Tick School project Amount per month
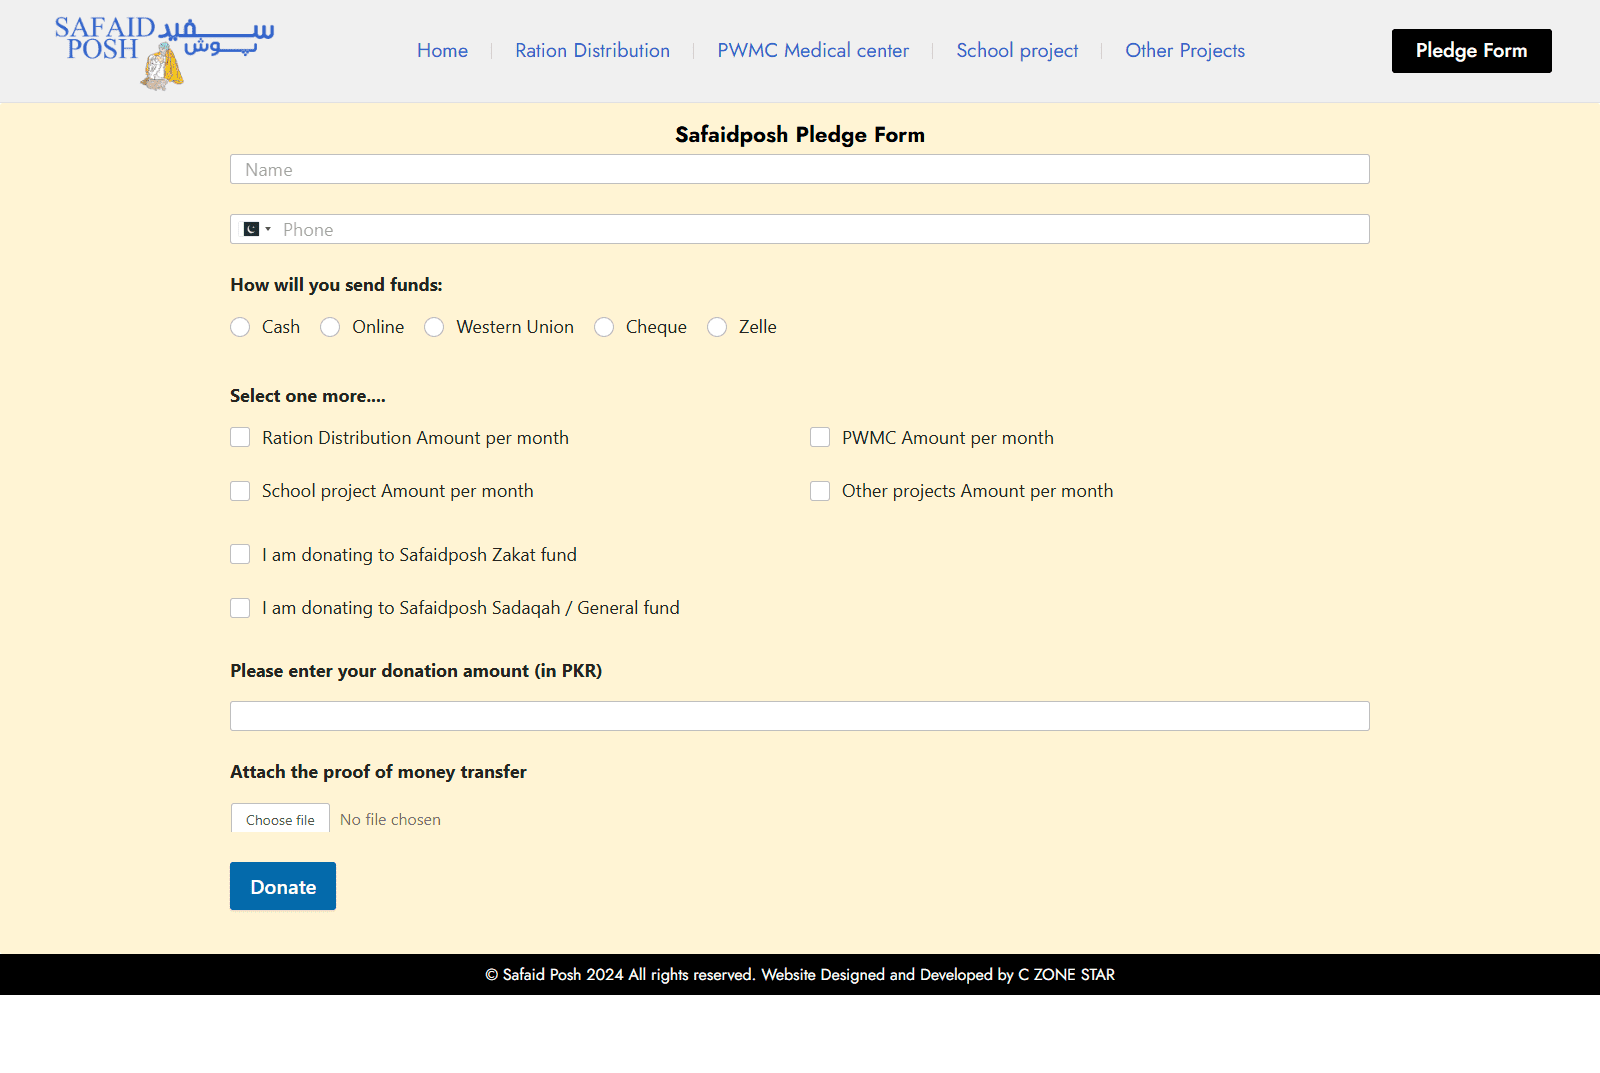Viewport: 1600px width, 1073px height. [240, 491]
